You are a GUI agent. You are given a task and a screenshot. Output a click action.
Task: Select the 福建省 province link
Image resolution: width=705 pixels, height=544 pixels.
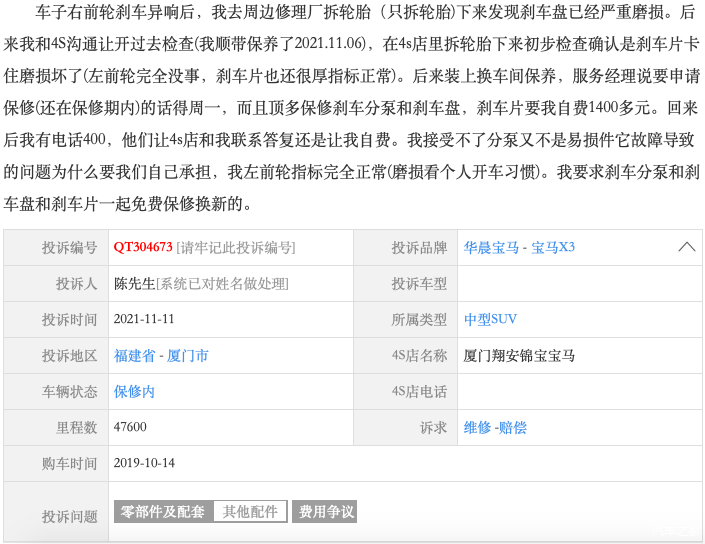pos(134,355)
